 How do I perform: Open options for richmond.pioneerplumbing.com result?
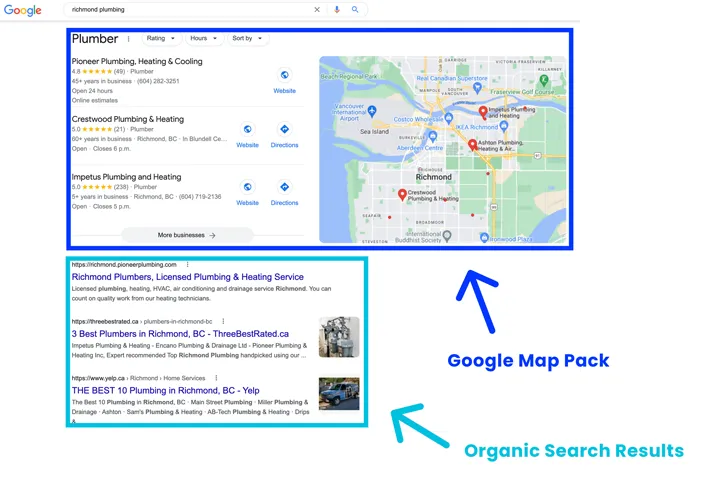[188, 265]
